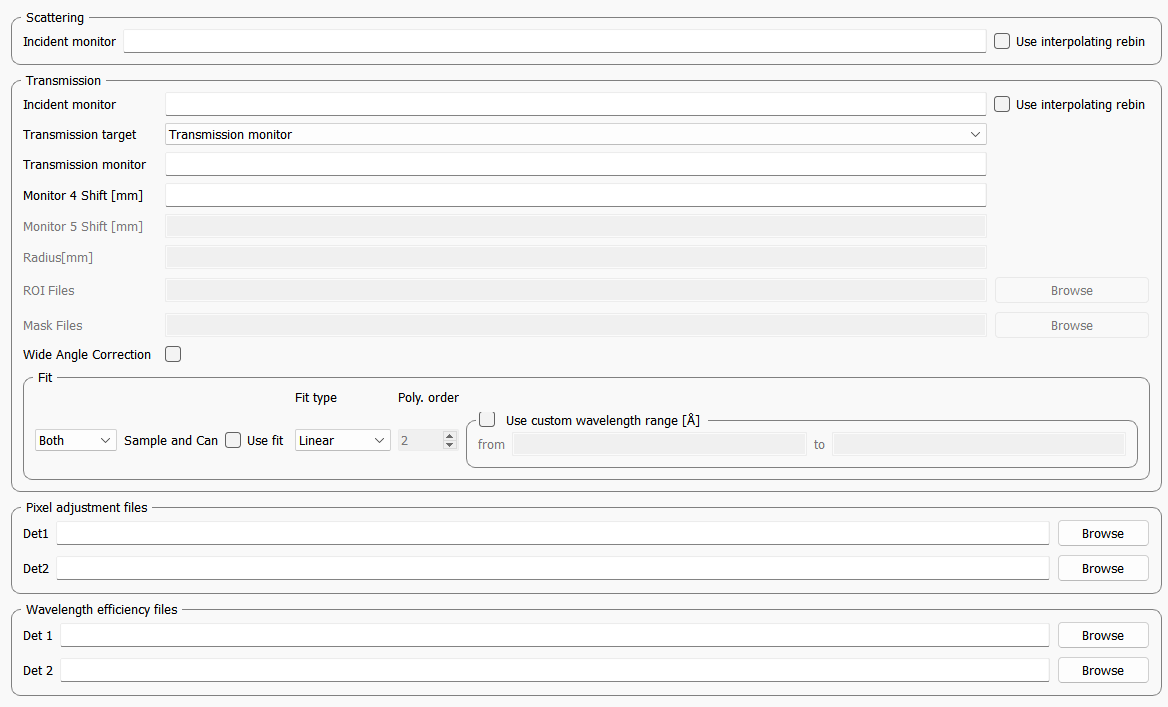Open the Transmission target dropdown
The image size is (1168, 707).
575,134
